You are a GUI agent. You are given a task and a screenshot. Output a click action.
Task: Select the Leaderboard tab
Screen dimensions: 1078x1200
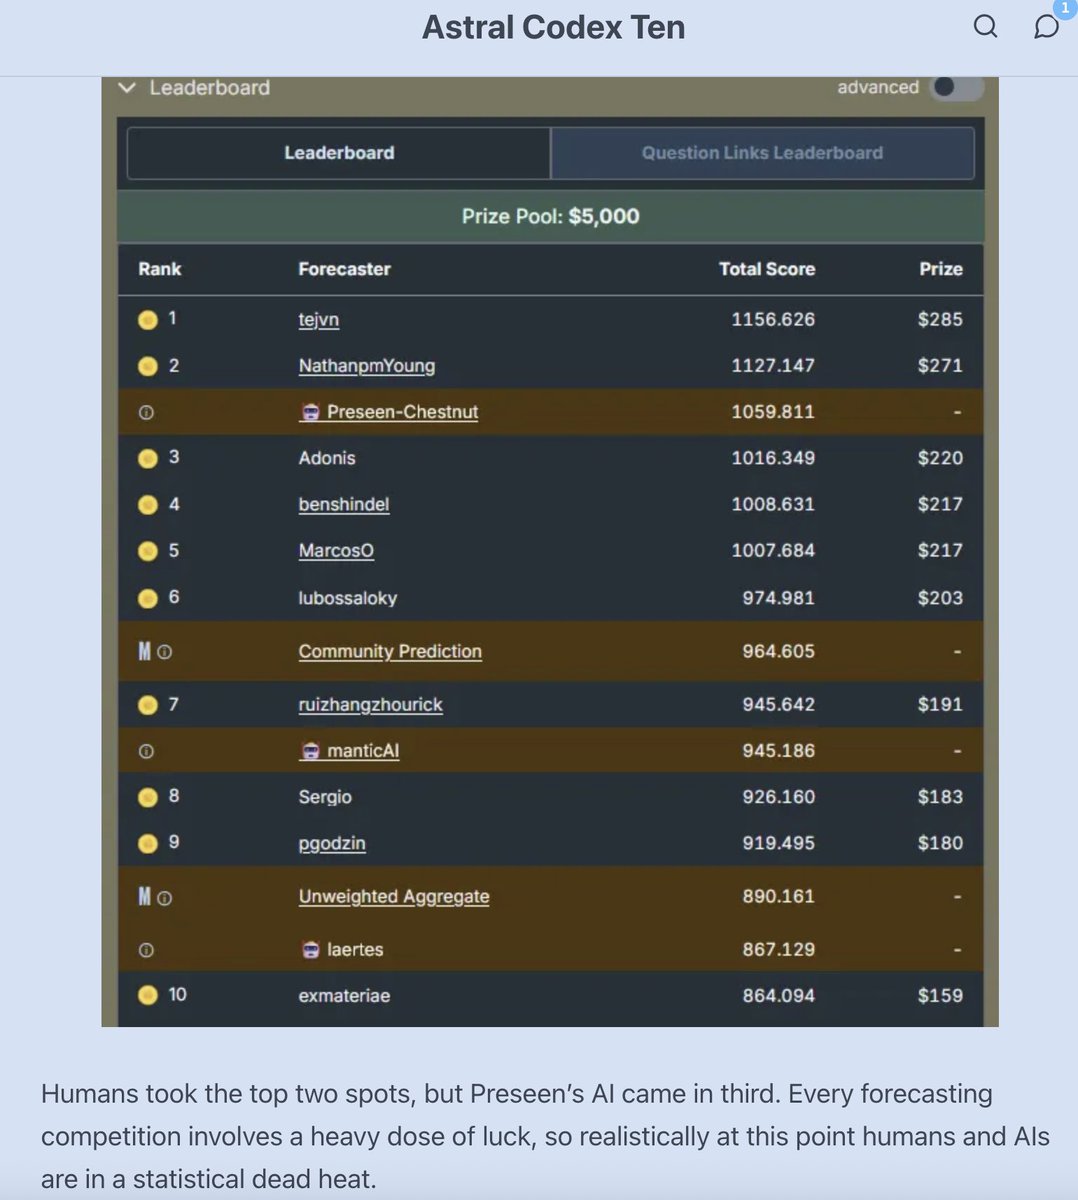[339, 153]
